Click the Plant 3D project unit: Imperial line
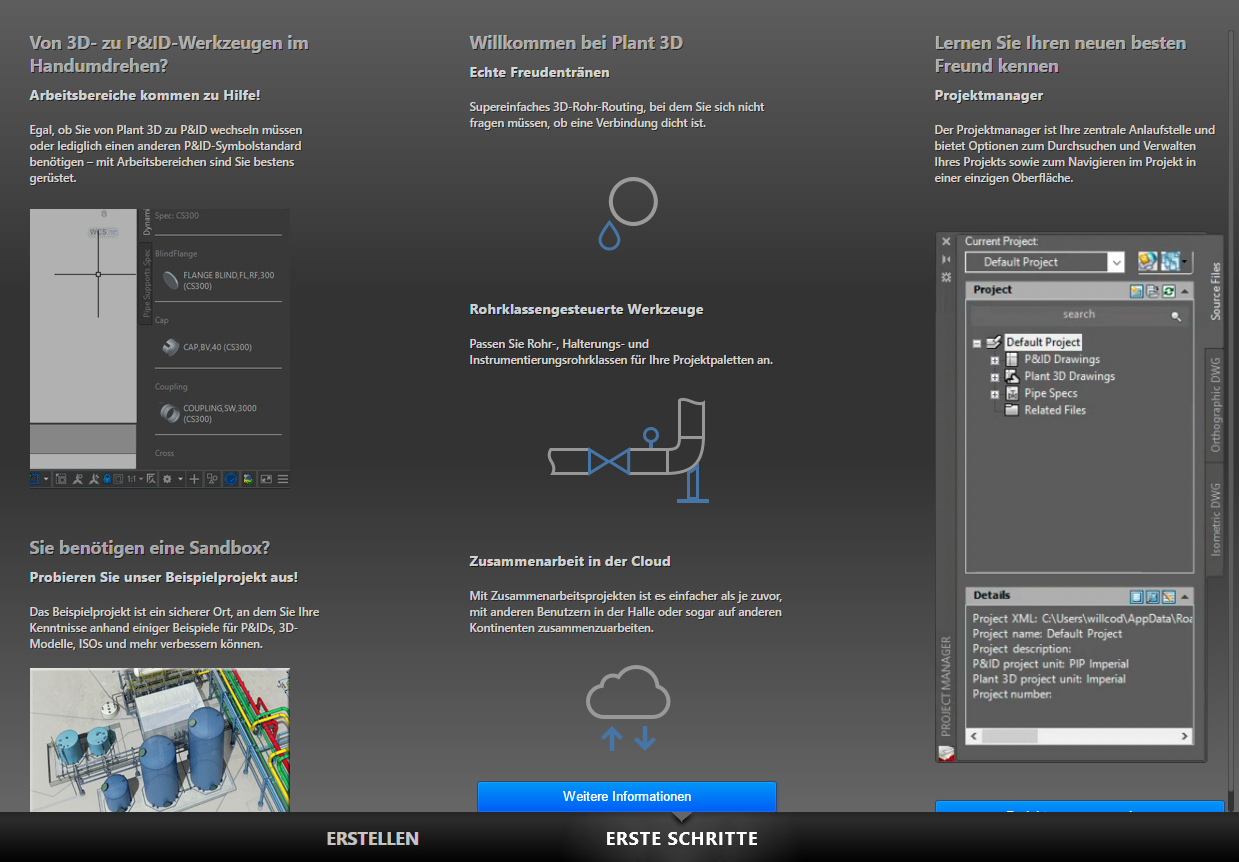Screen dimensions: 1239x862 tap(1049, 678)
